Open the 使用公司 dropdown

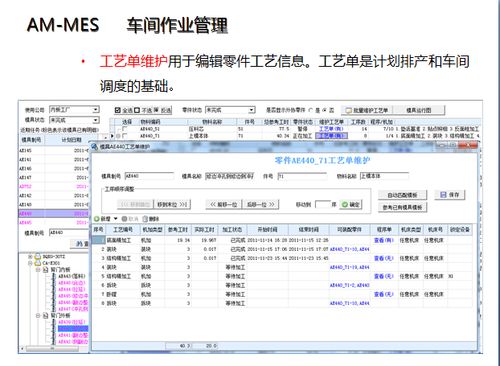point(96,109)
